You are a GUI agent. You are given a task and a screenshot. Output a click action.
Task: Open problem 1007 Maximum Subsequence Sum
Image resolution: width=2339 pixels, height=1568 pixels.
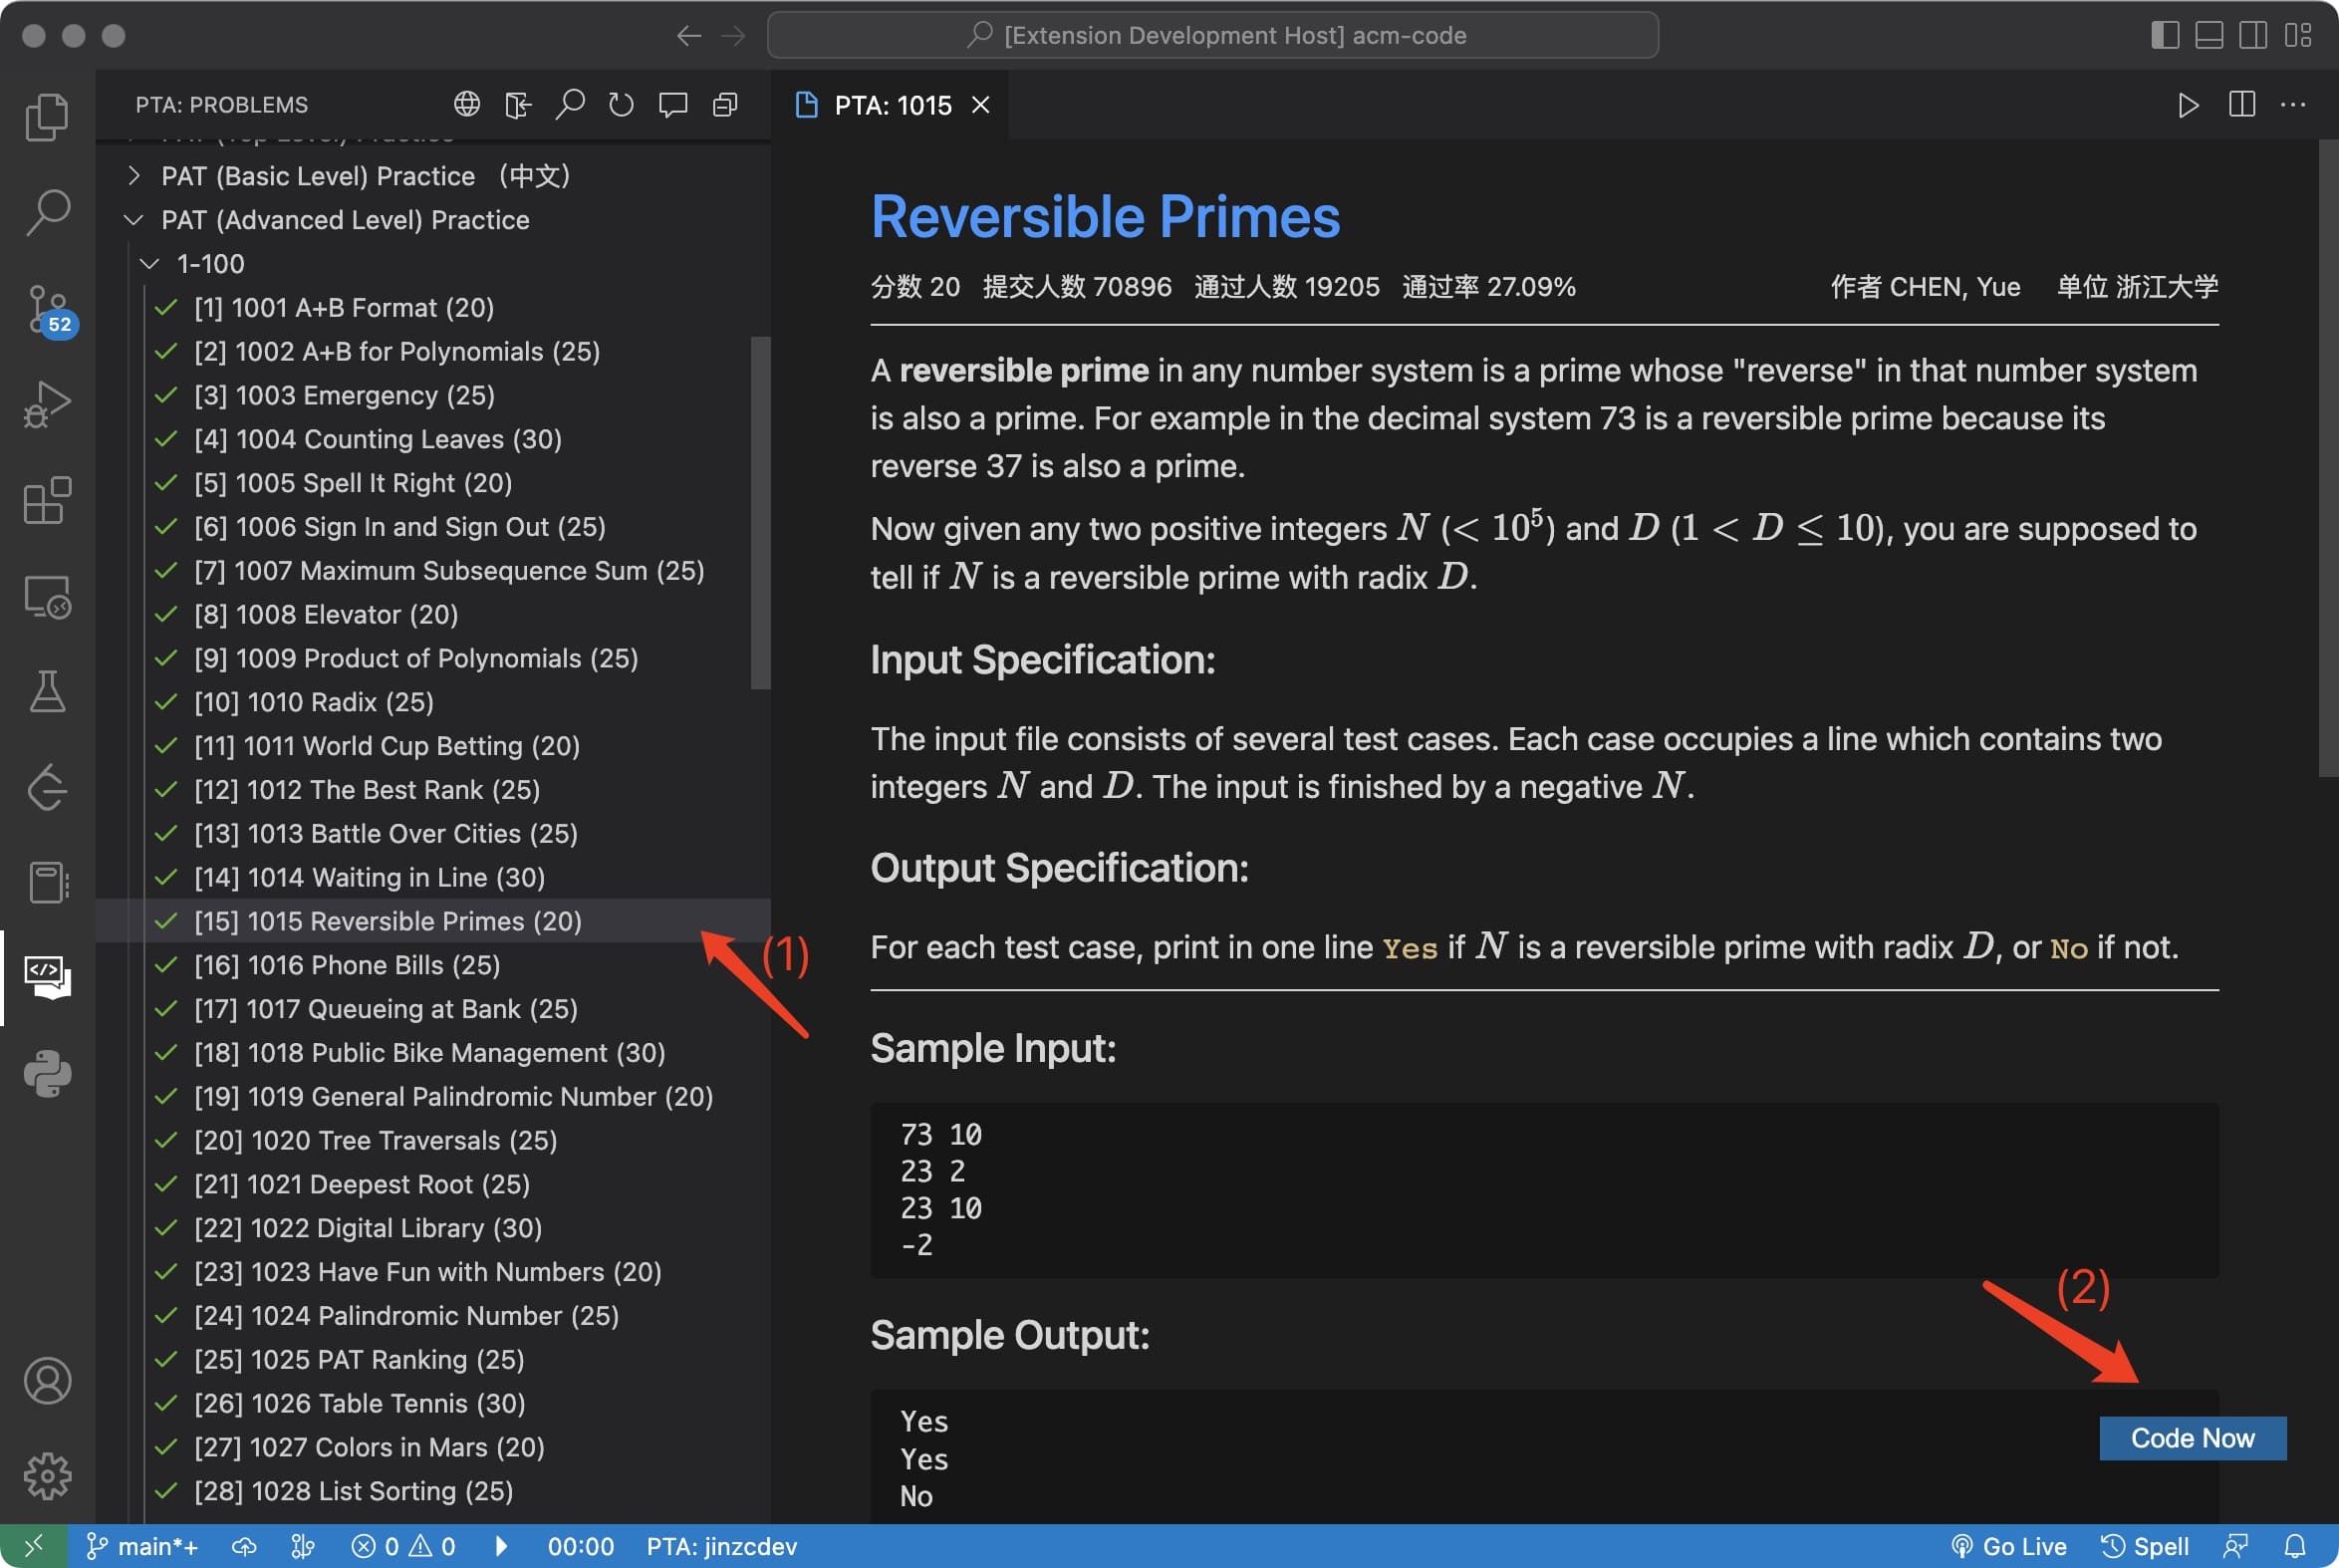tap(433, 571)
